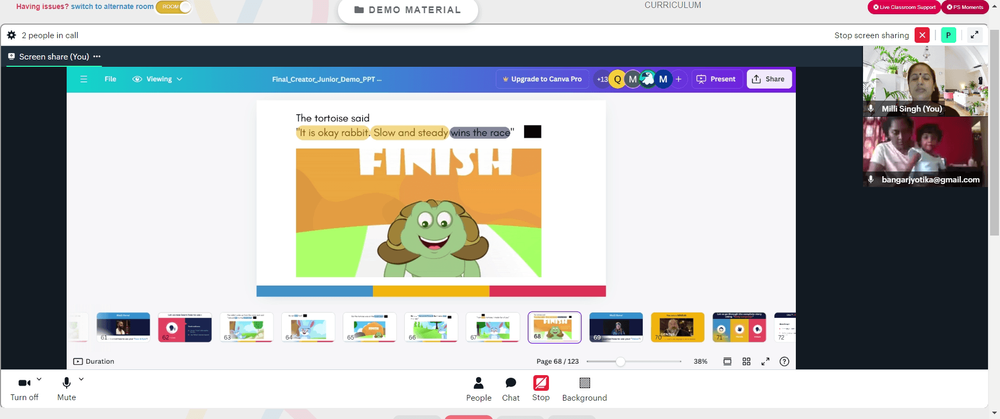Select slide thumbnail 64
Screen dimensions: 1000x419
308,327
